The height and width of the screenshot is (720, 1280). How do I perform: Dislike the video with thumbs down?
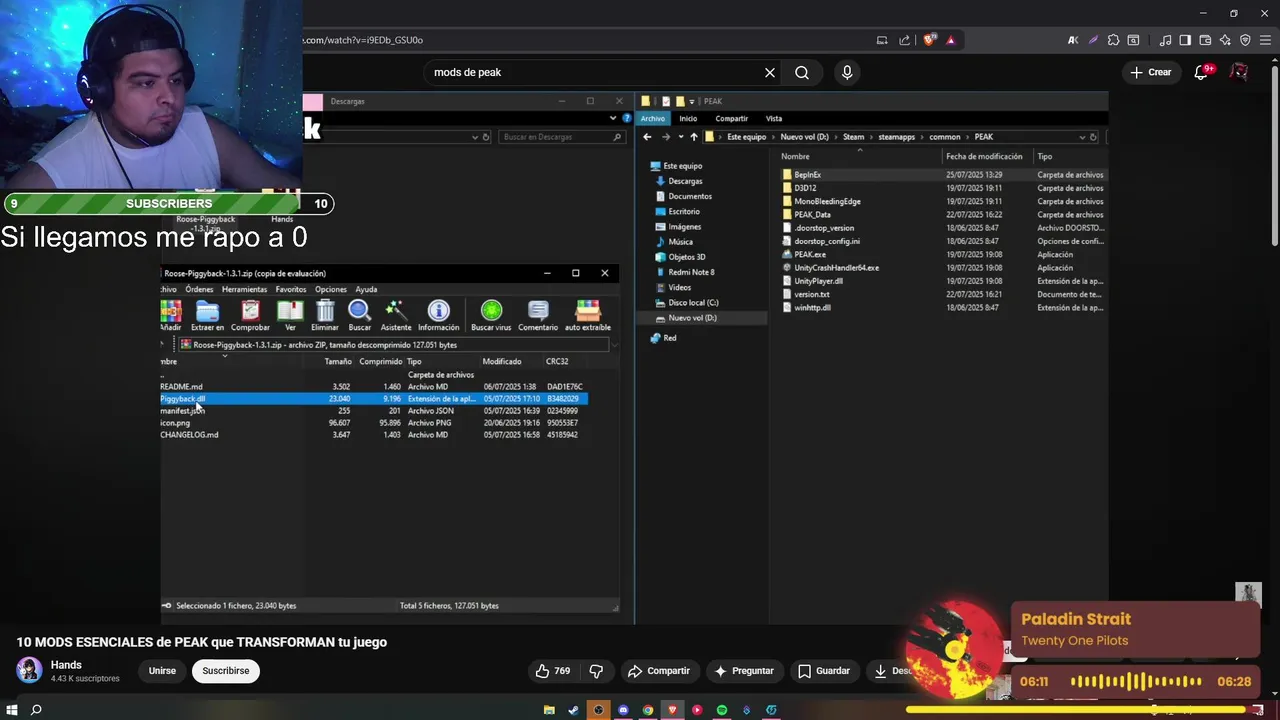click(596, 671)
